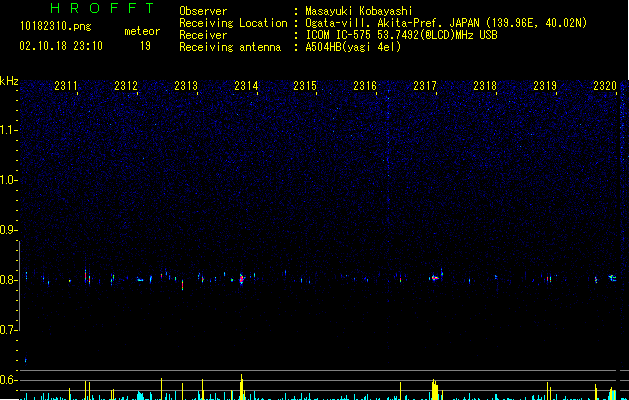The image size is (629, 400).
Task: Click the gray frequency range bracket on left axis
Action: pos(20,286)
